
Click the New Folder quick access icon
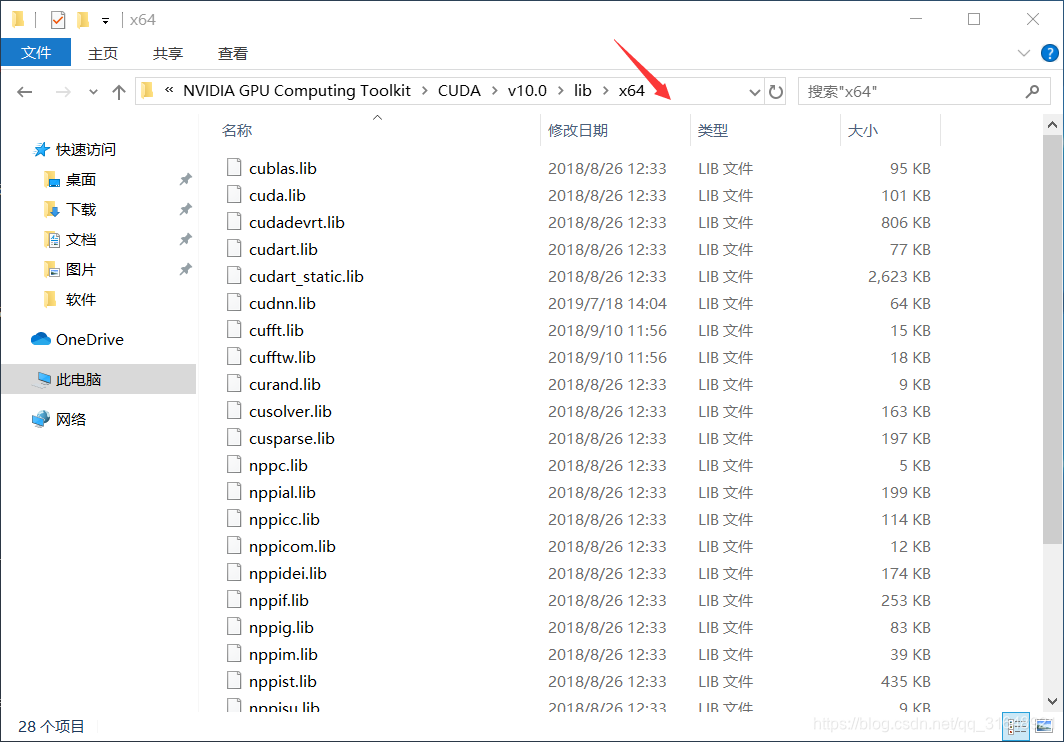pyautogui.click(x=83, y=20)
